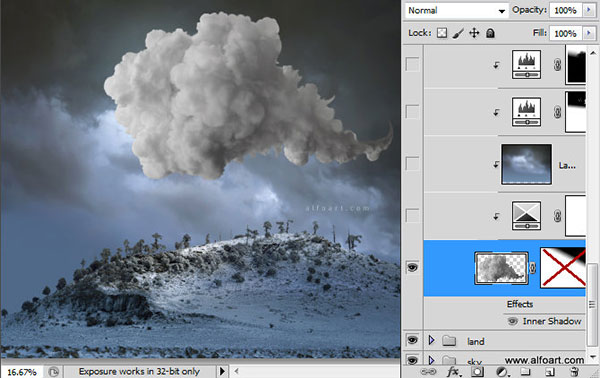Open the Normal blend mode dropdown
Screen dimensions: 600x378
[x=457, y=11]
